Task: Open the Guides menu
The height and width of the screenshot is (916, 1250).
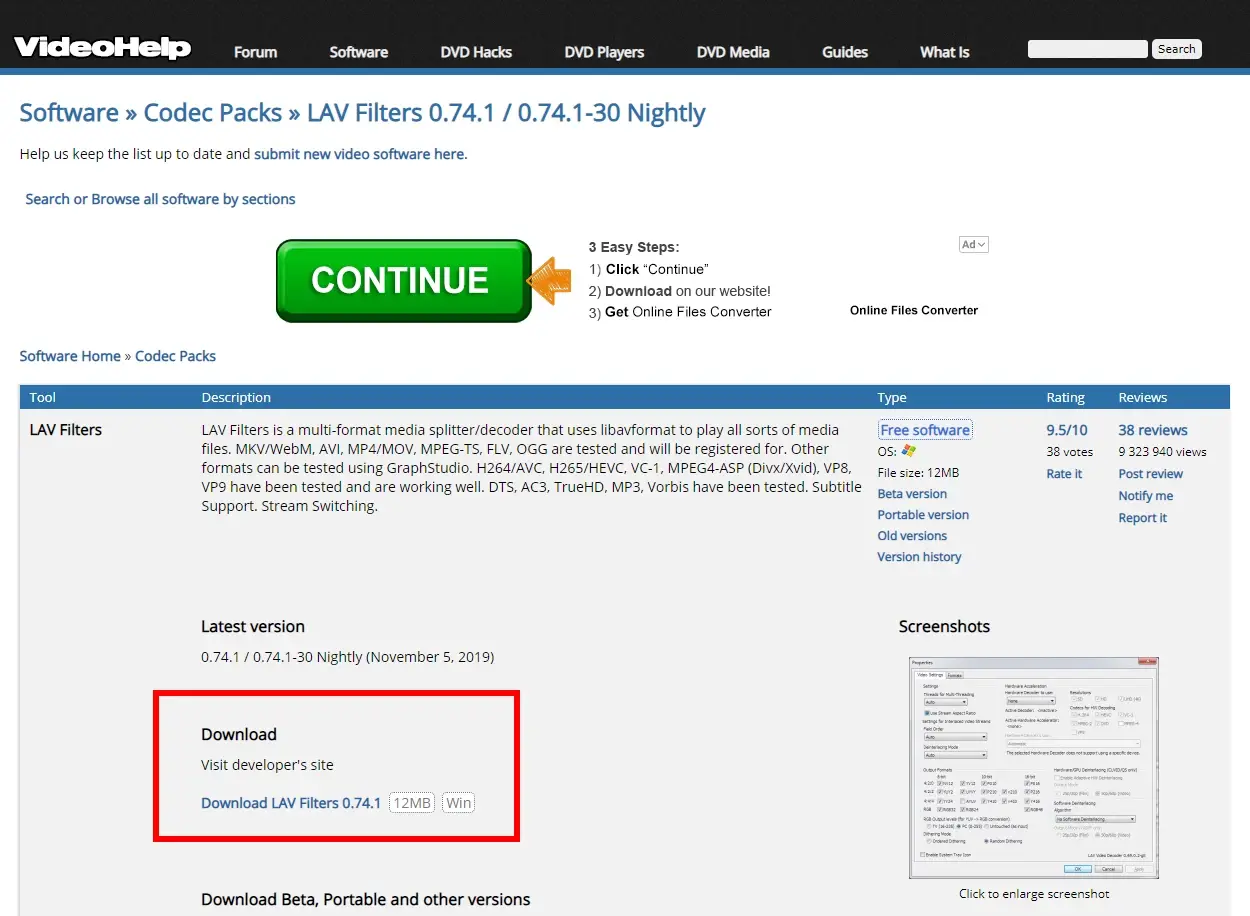Action: (x=845, y=52)
